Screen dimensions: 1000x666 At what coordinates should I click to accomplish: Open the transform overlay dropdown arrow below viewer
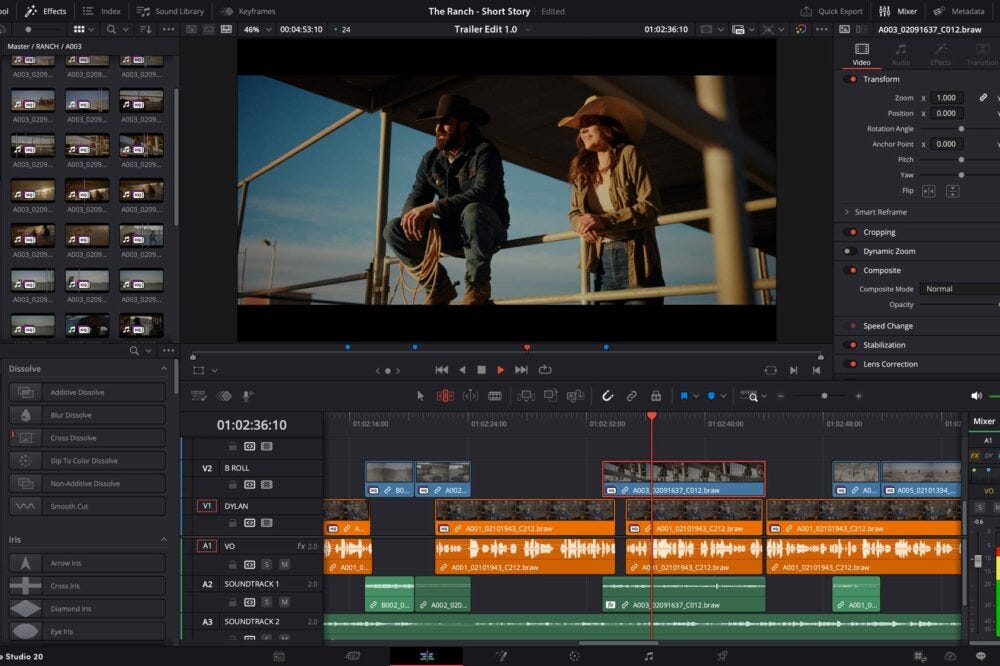(214, 371)
